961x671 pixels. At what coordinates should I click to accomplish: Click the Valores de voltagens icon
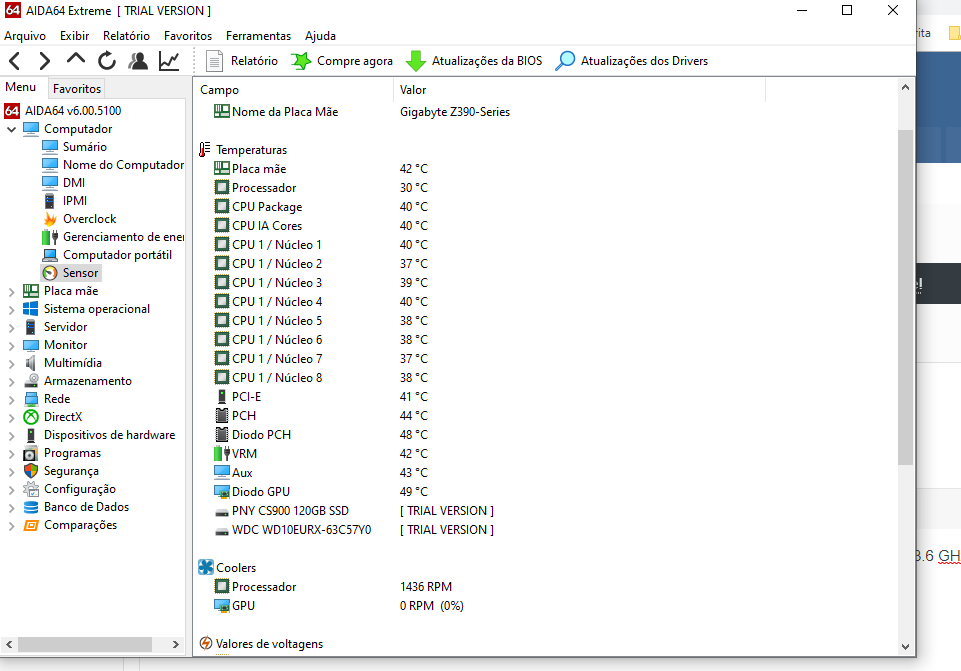206,643
